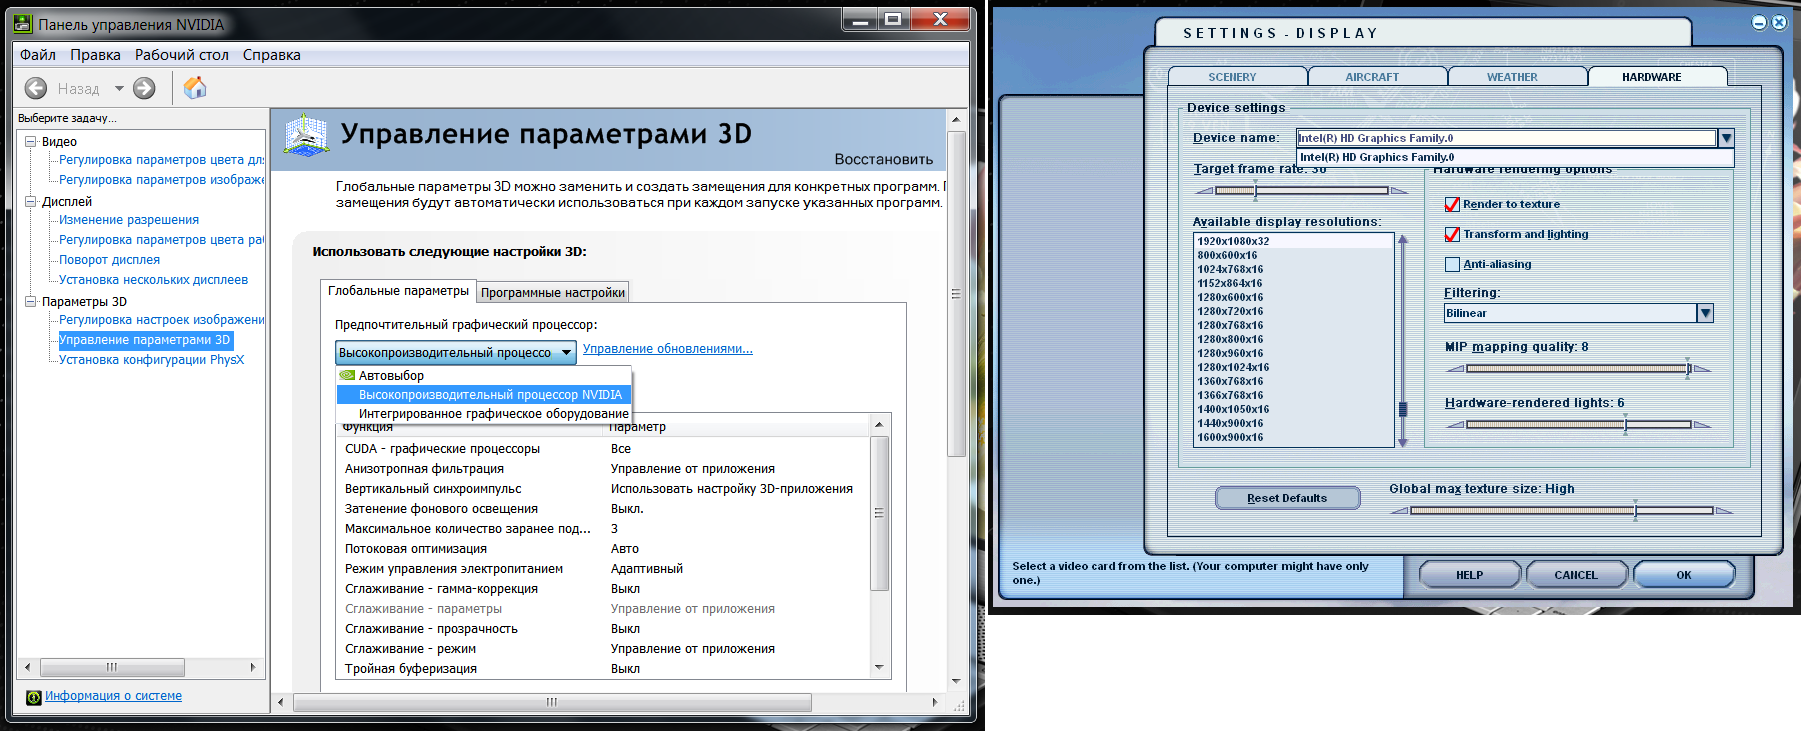
Task: Collapse the Дисплей tree node
Action: point(31,202)
